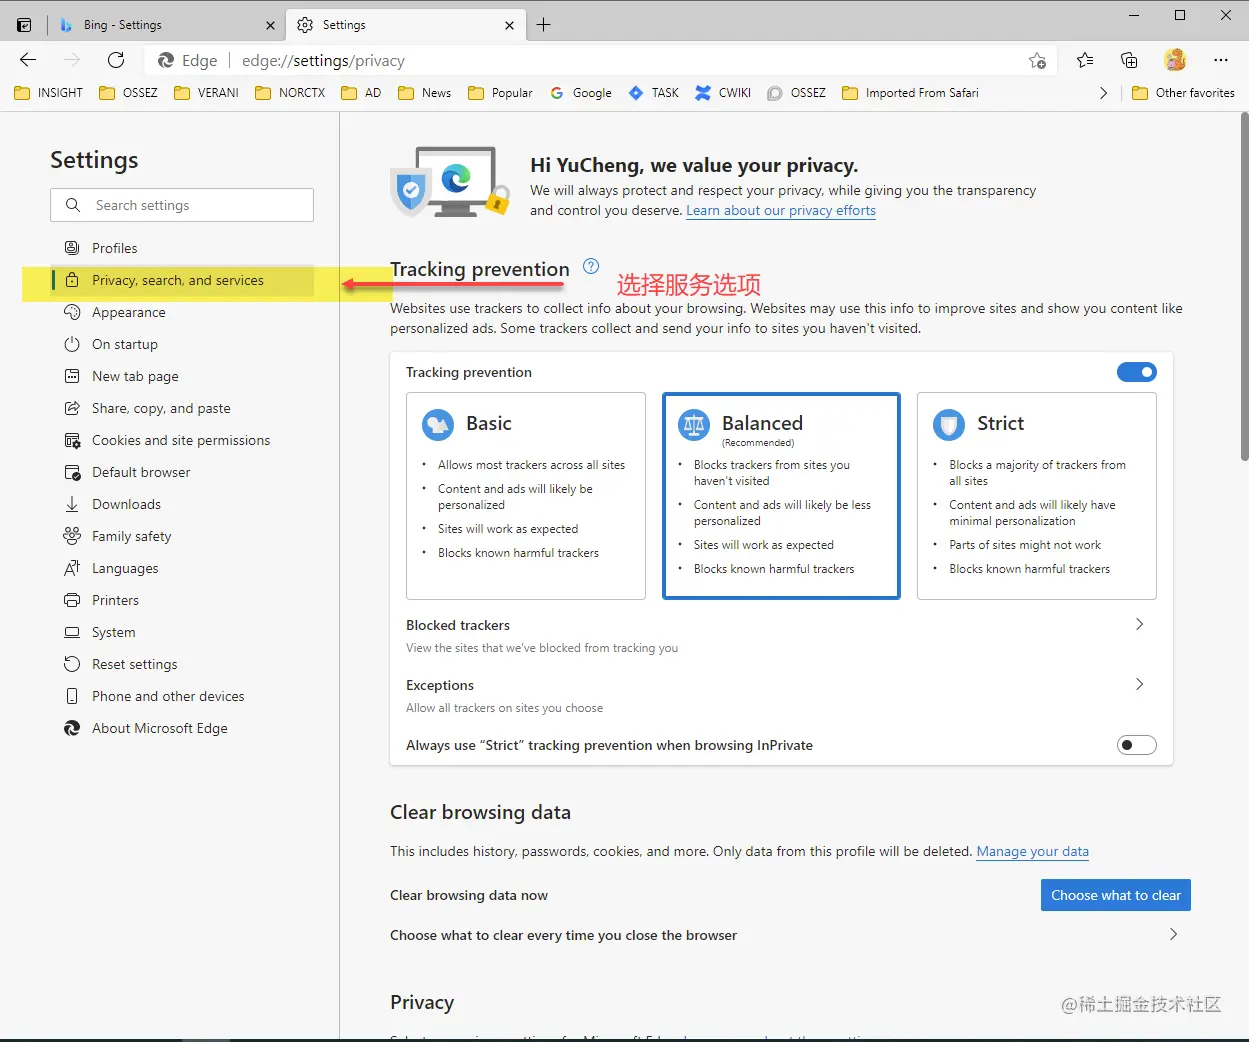
Task: Choose the Balanced tracking prevention level
Action: click(x=781, y=496)
